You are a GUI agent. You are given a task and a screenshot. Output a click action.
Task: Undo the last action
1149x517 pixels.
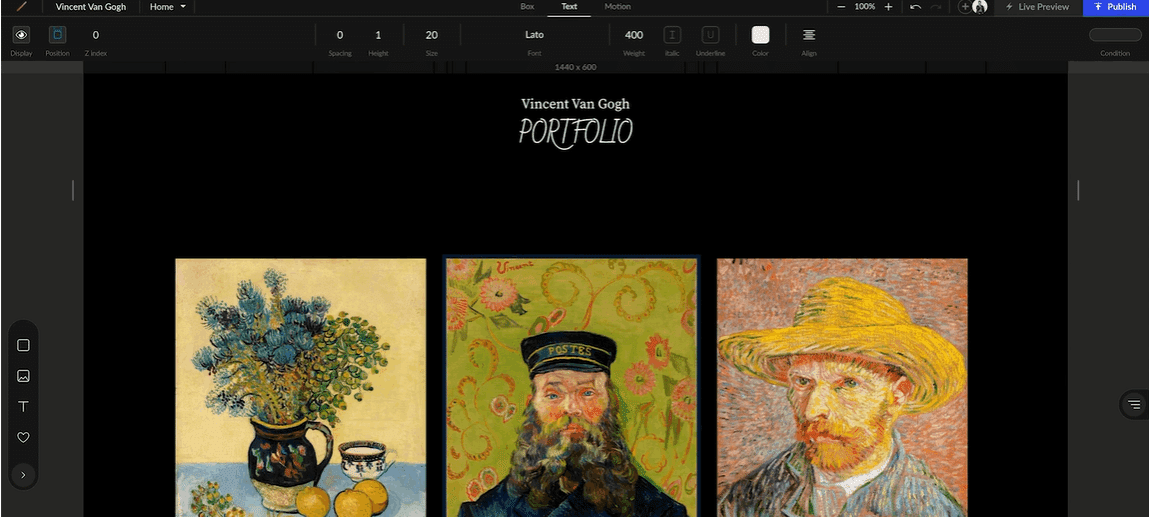pyautogui.click(x=915, y=7)
